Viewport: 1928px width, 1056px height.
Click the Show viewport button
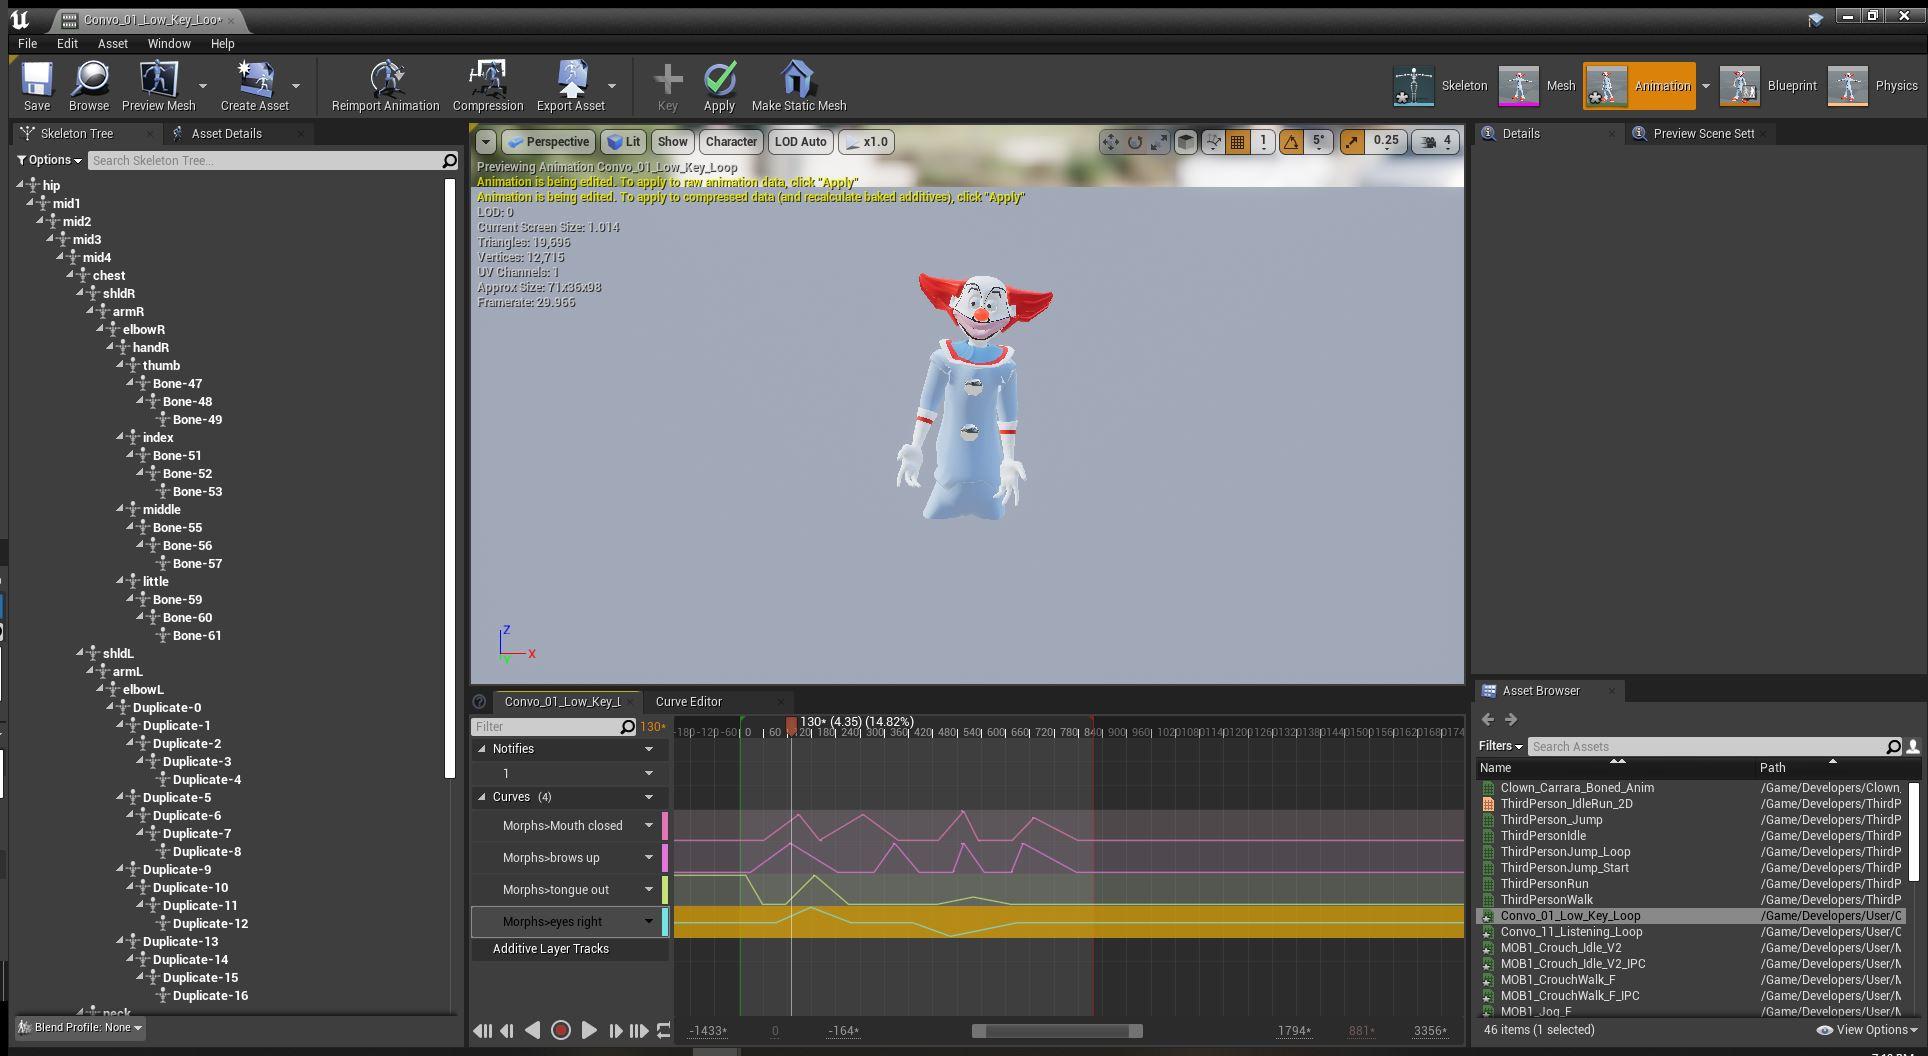click(x=672, y=142)
